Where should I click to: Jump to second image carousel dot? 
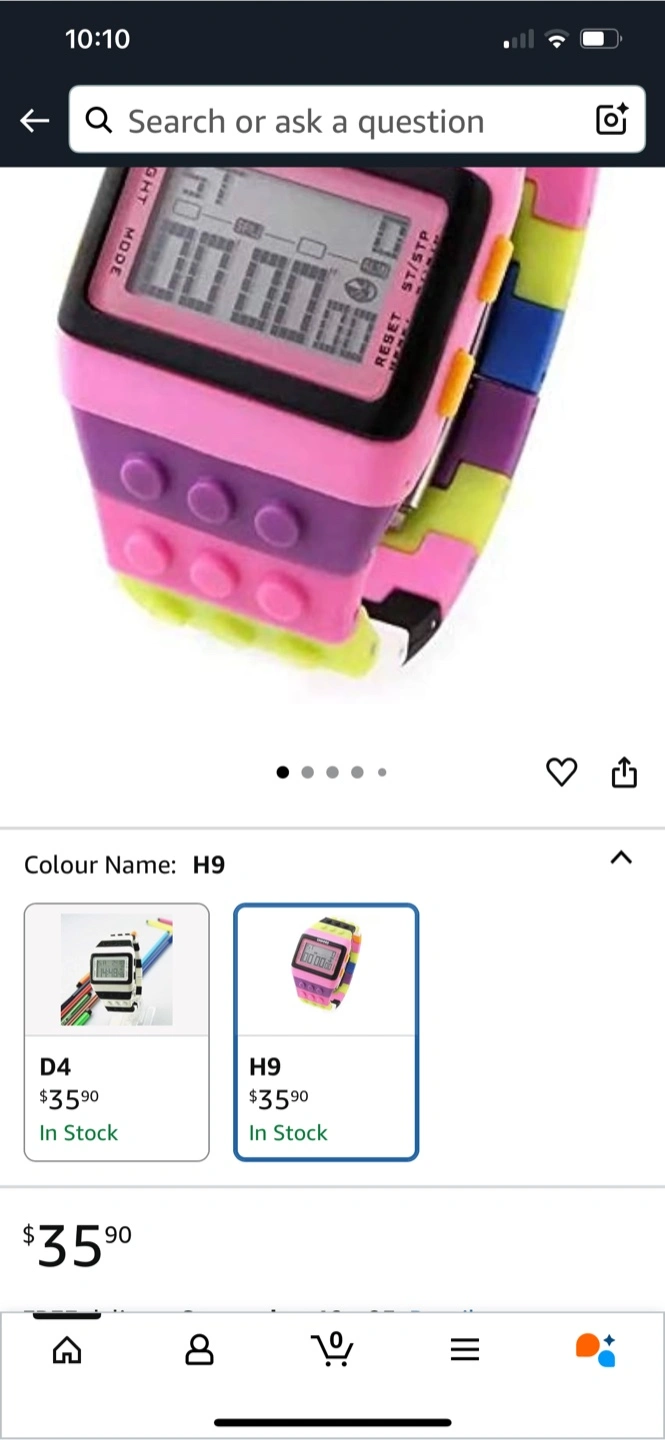307,772
